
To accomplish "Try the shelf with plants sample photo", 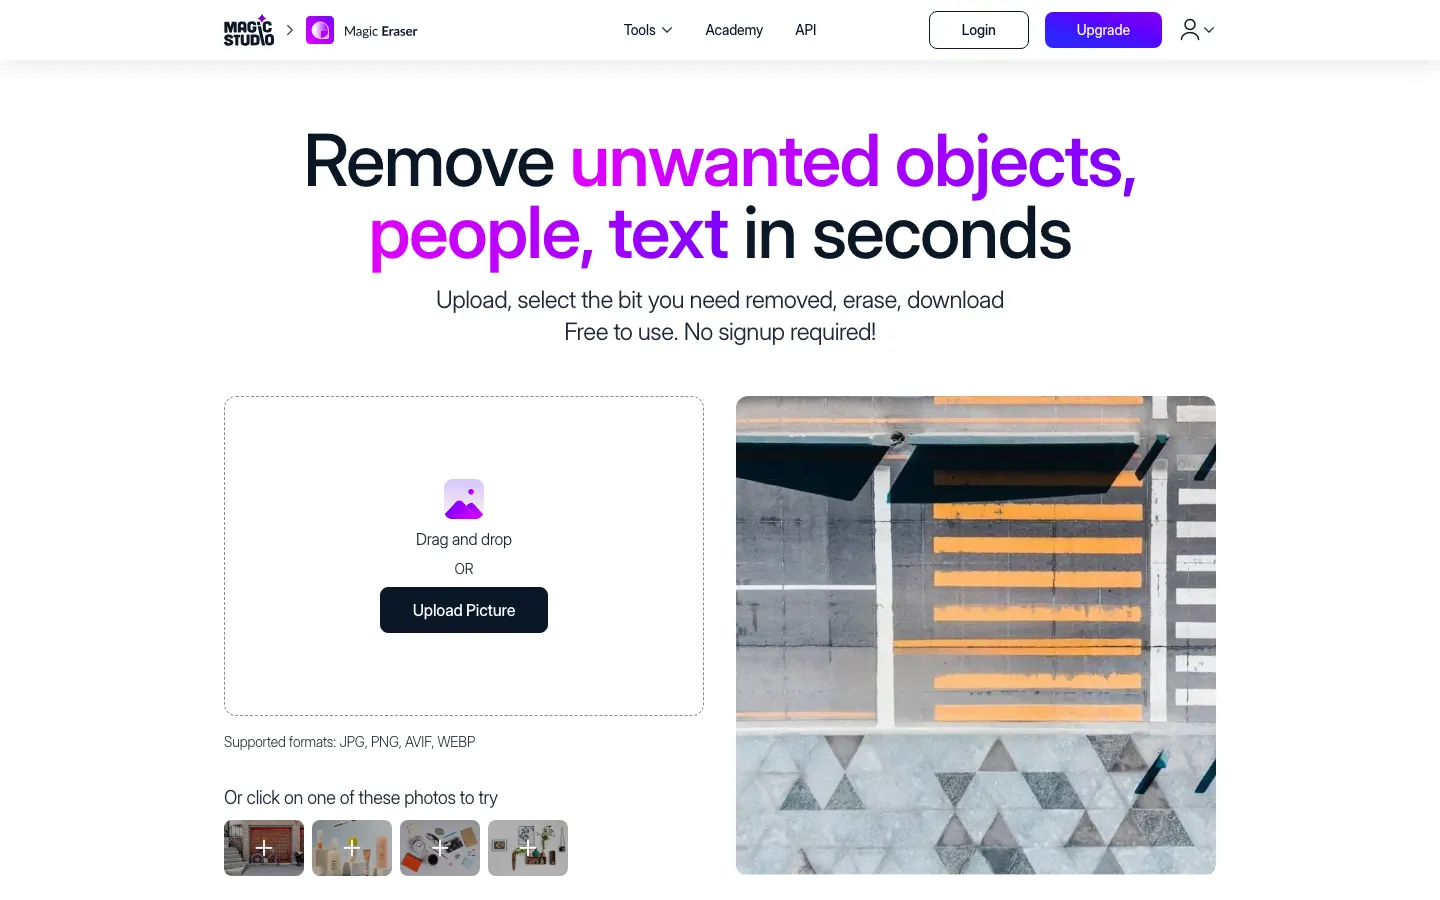I will pyautogui.click(x=528, y=848).
